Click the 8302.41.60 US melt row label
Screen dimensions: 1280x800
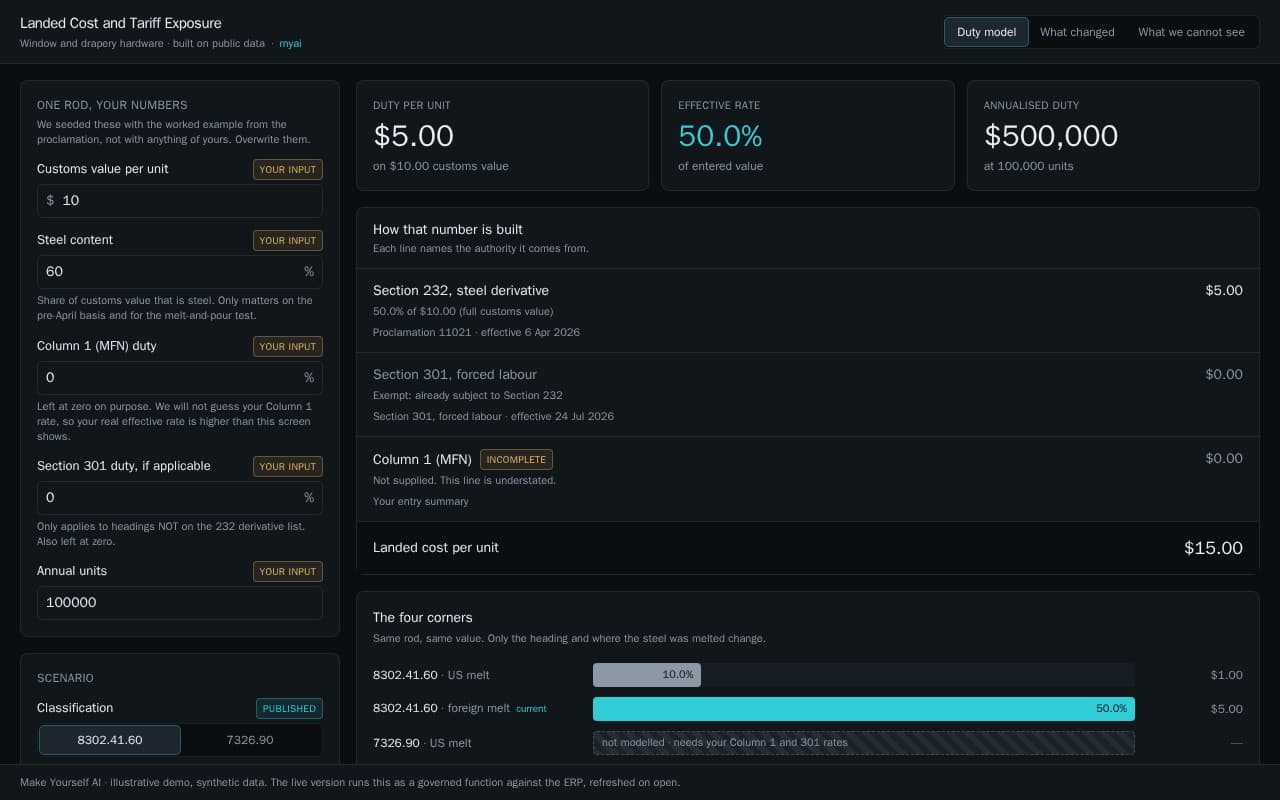pyautogui.click(x=431, y=675)
